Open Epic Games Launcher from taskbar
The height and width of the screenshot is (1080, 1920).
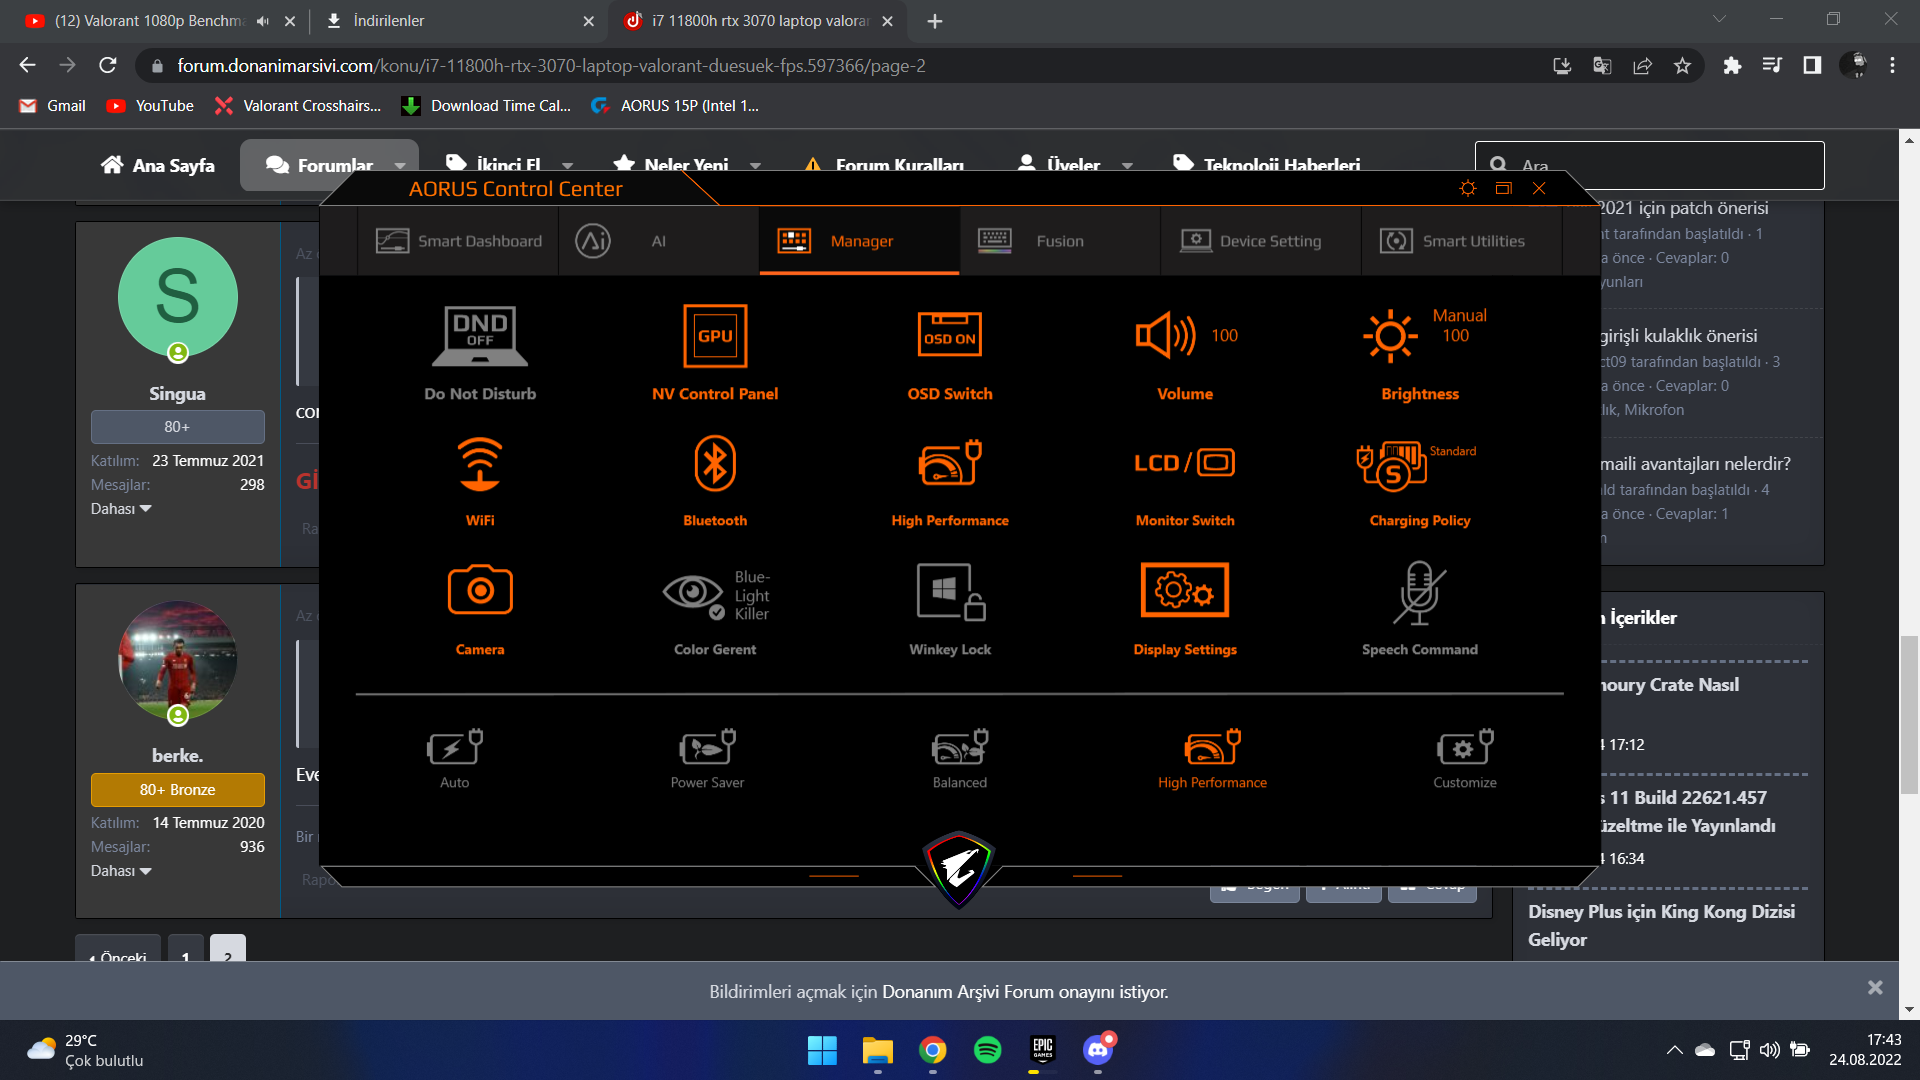coord(1043,1050)
